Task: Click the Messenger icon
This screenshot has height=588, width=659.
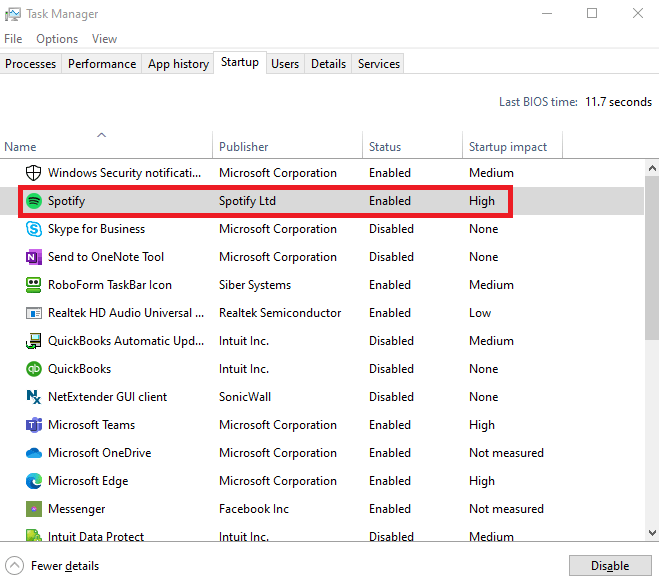Action: (x=34, y=509)
